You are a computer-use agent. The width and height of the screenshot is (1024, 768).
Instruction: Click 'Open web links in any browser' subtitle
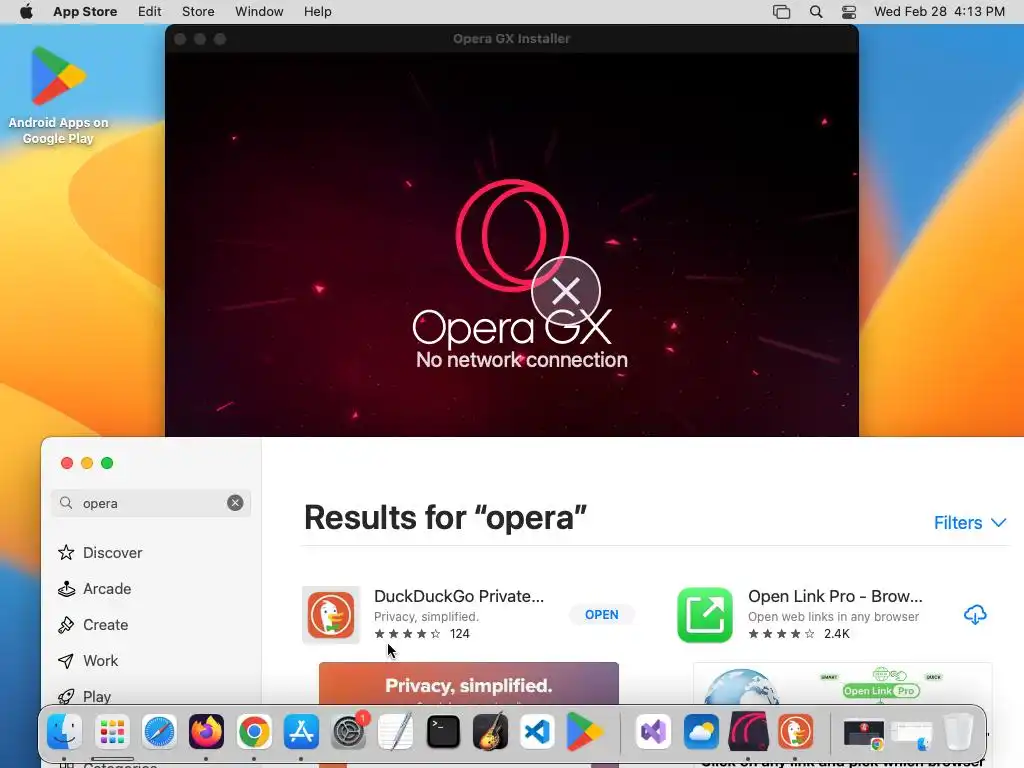833,617
